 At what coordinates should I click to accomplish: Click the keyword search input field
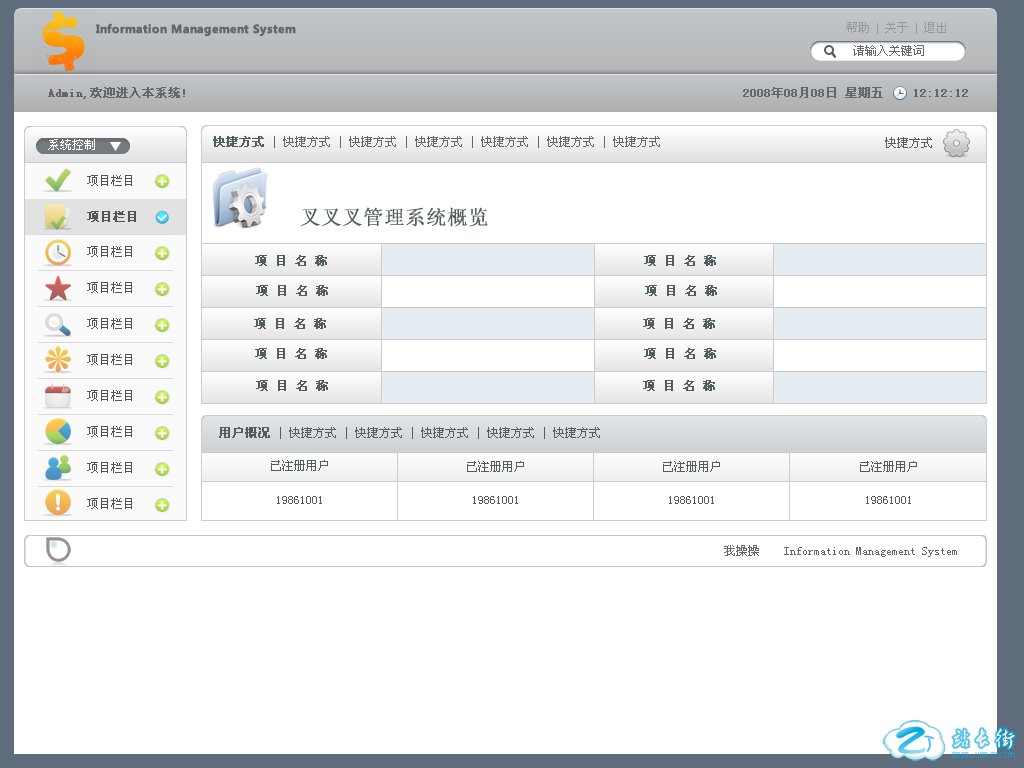tap(900, 51)
